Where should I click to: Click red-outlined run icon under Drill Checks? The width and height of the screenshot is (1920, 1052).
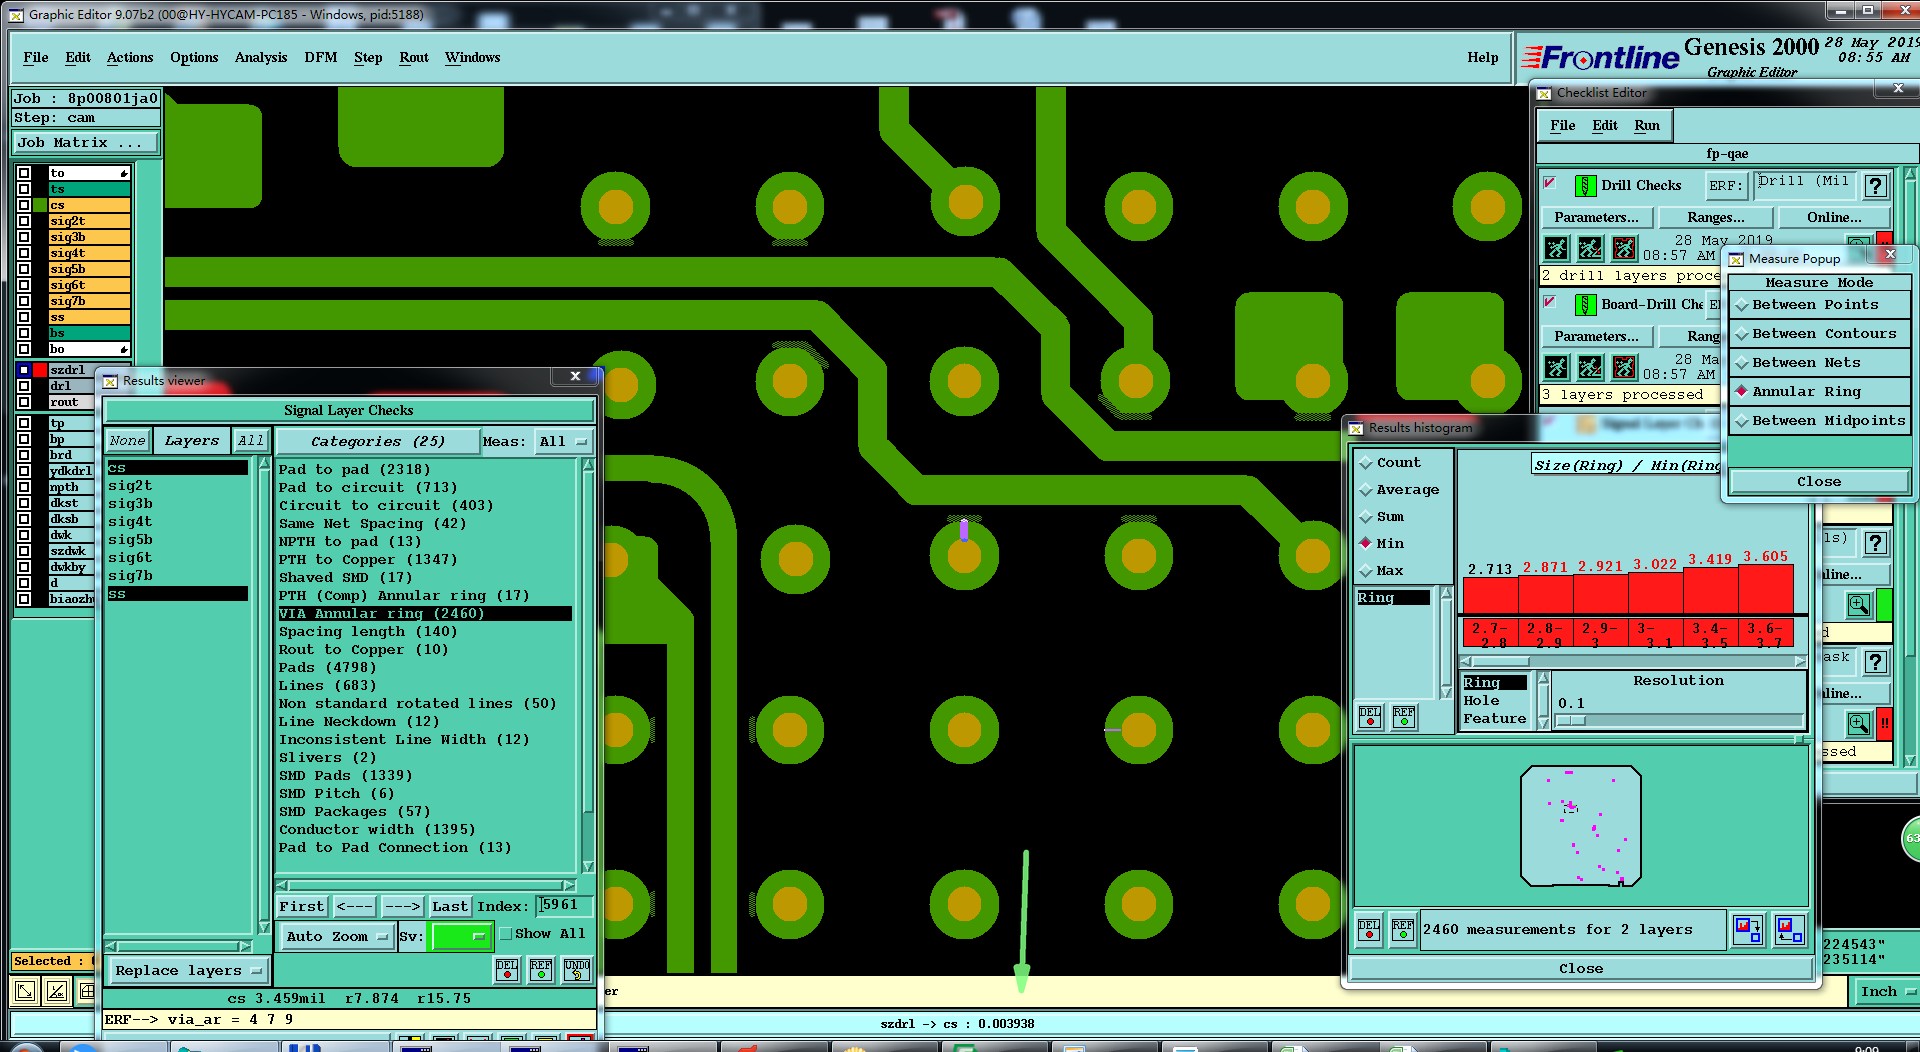1624,247
